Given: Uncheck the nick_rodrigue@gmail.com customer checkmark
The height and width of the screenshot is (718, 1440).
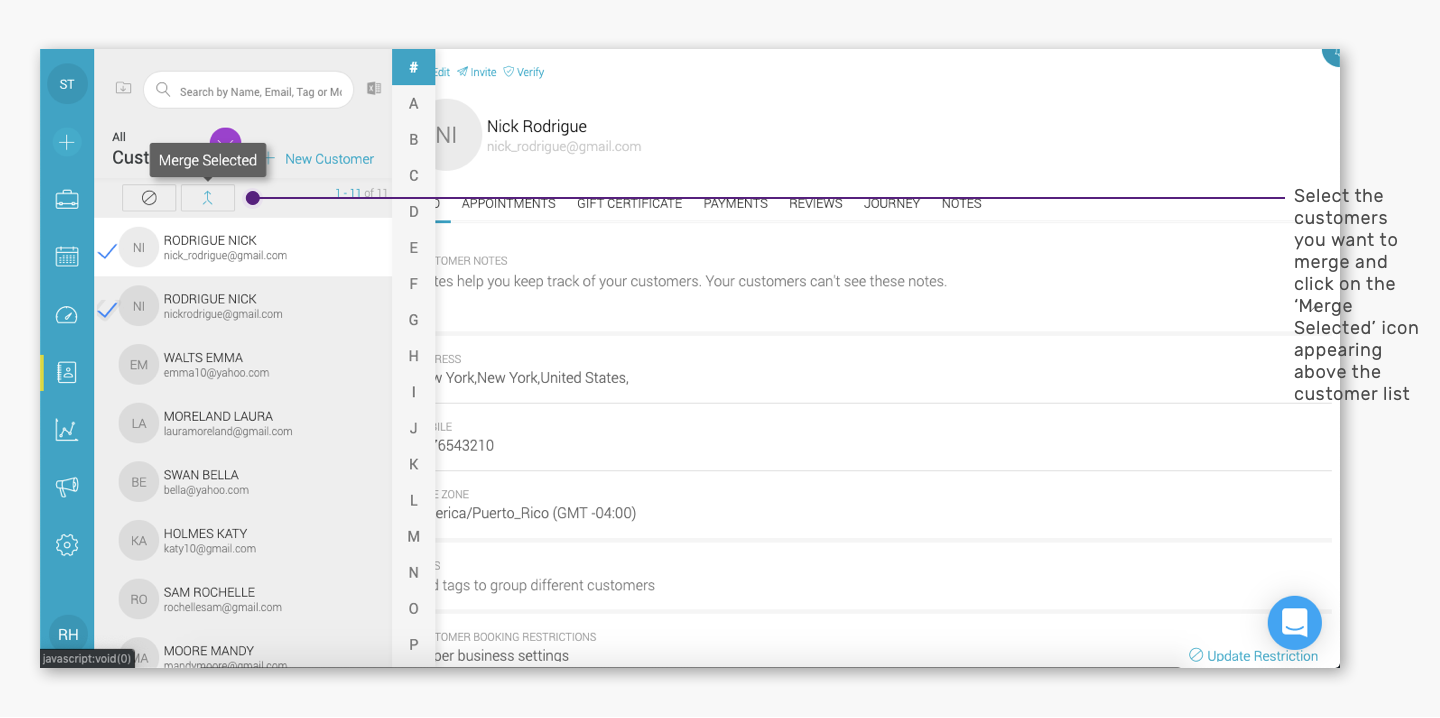Looking at the screenshot, I should point(107,252).
